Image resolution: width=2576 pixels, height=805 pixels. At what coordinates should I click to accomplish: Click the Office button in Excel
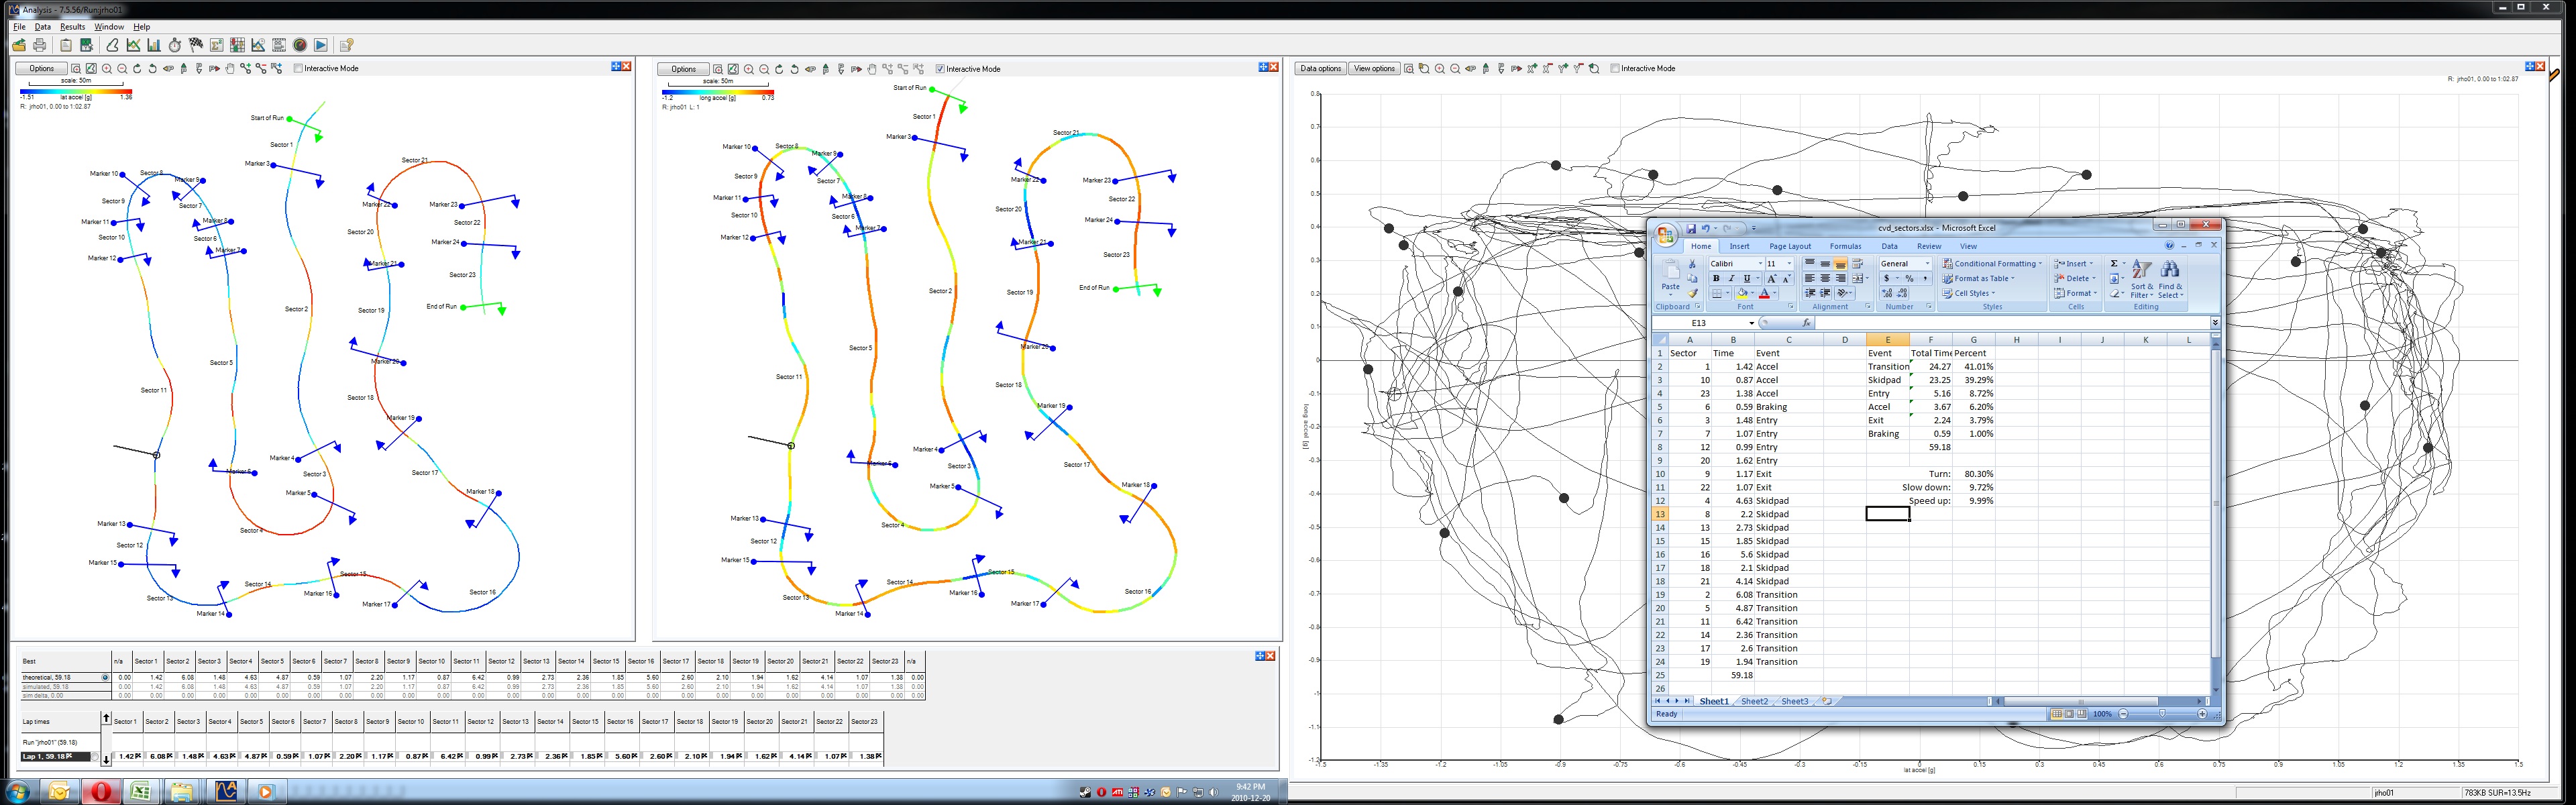pos(1666,236)
